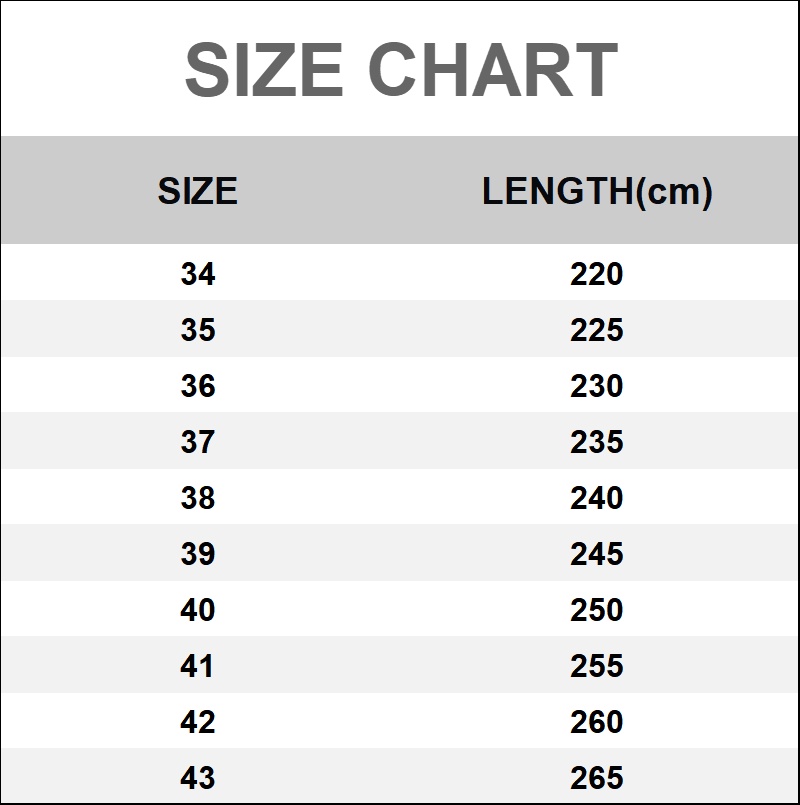Image resolution: width=800 pixels, height=805 pixels.
Task: Select the size 39 cell
Action: click(198, 554)
